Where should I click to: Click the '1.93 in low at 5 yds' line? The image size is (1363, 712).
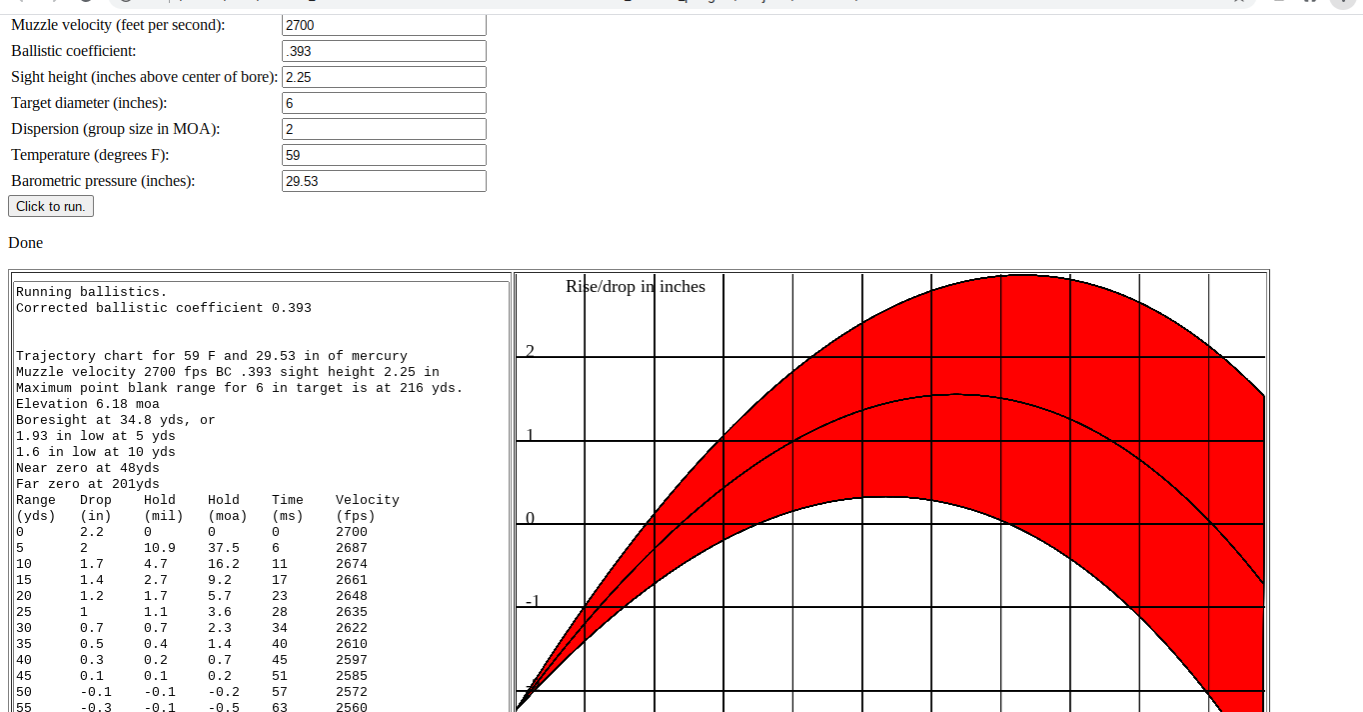click(x=96, y=436)
